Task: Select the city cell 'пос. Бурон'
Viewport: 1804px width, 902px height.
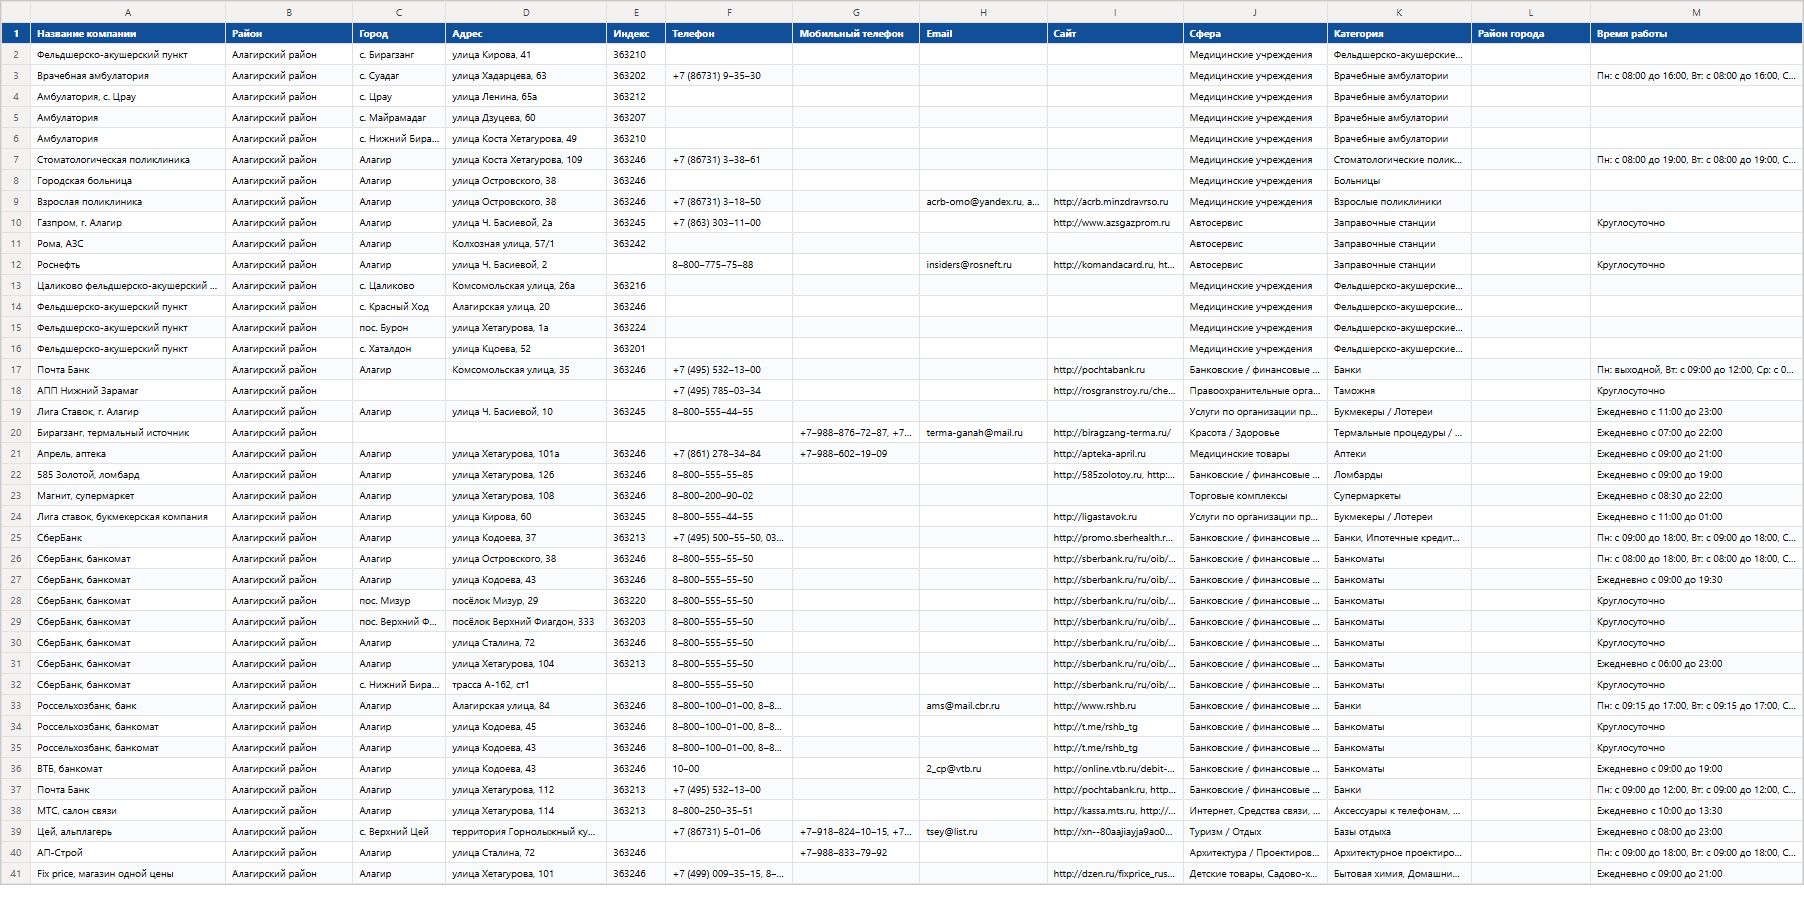Action: 399,328
